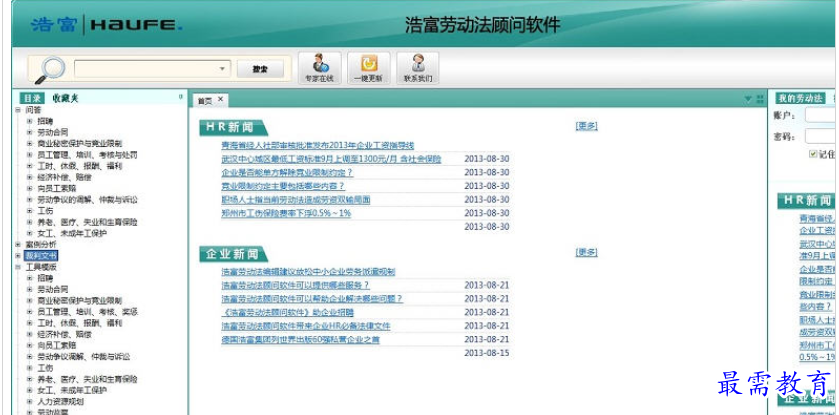Screen dimensions: 839x415
Task: Open the 更多 link beside 企业新闻
Action: pyautogui.click(x=586, y=252)
